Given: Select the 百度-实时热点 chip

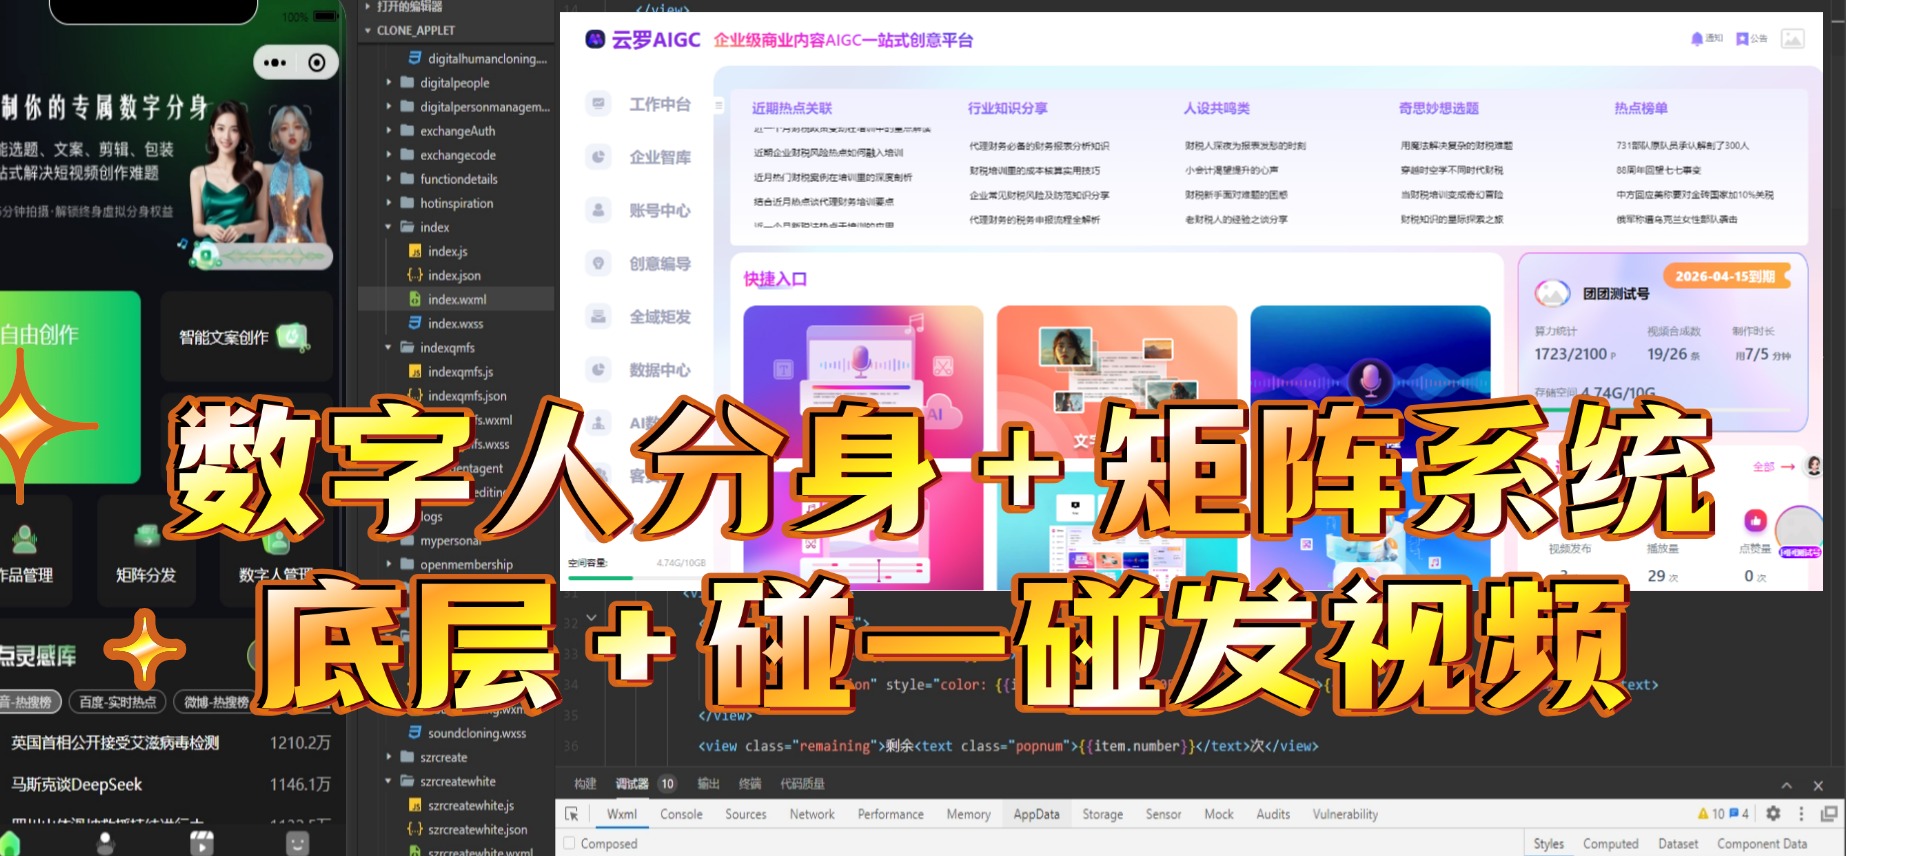Looking at the screenshot, I should click(x=117, y=702).
